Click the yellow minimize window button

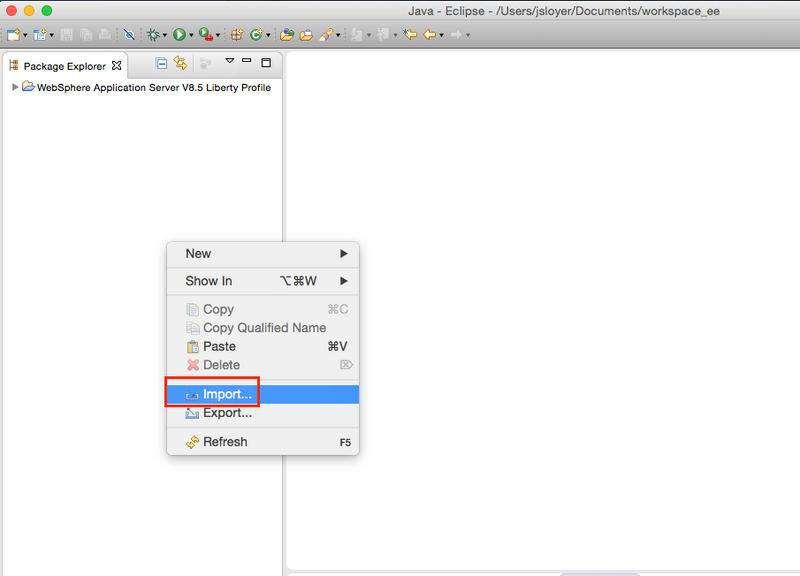coord(29,10)
